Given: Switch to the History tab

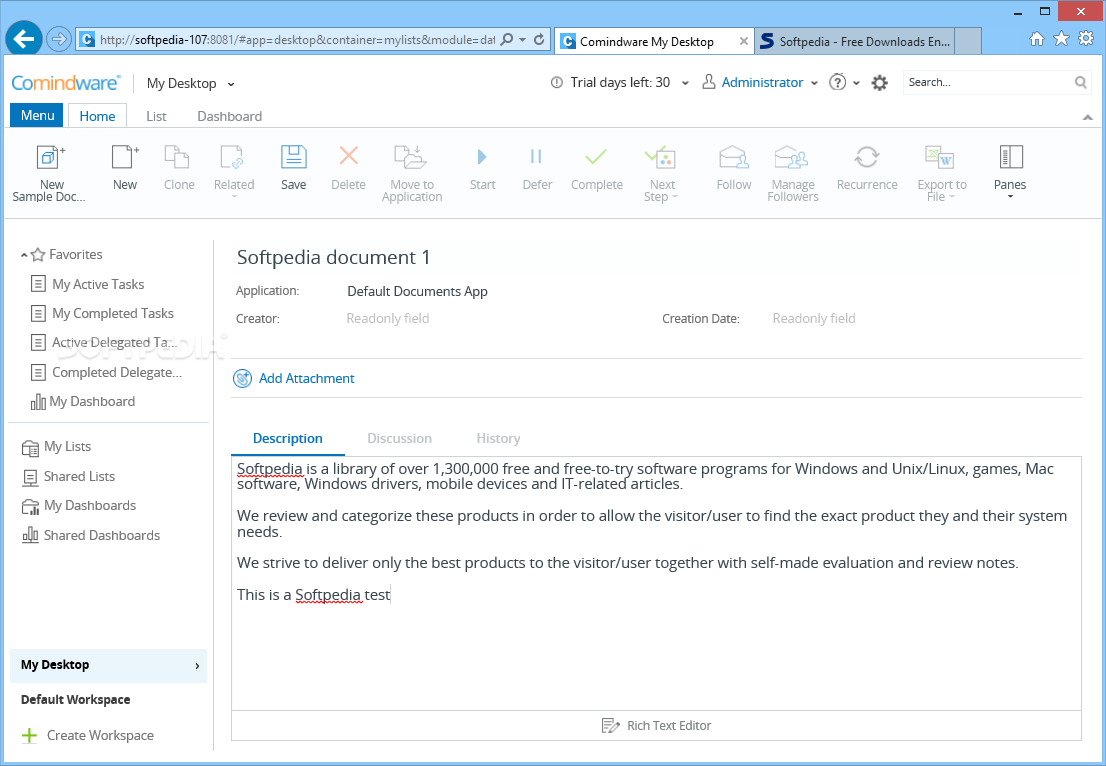Looking at the screenshot, I should [498, 438].
